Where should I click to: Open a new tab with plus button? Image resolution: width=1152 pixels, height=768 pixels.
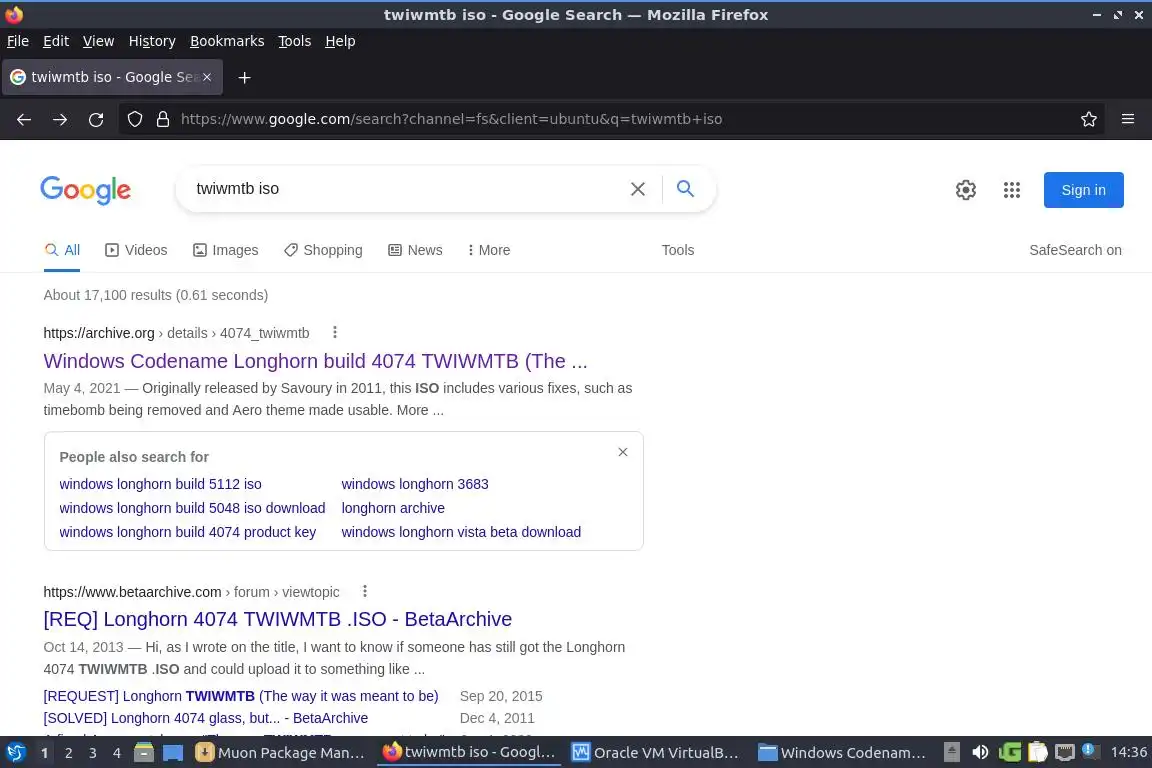tap(245, 77)
